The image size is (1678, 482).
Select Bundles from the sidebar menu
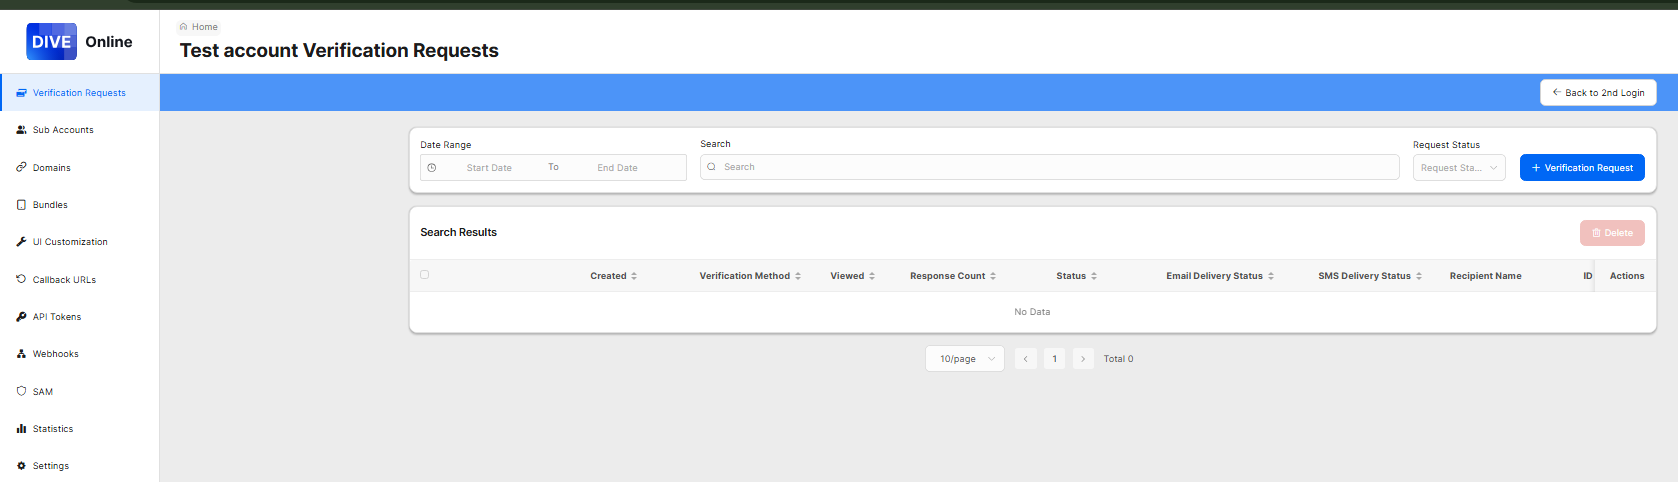(x=50, y=205)
